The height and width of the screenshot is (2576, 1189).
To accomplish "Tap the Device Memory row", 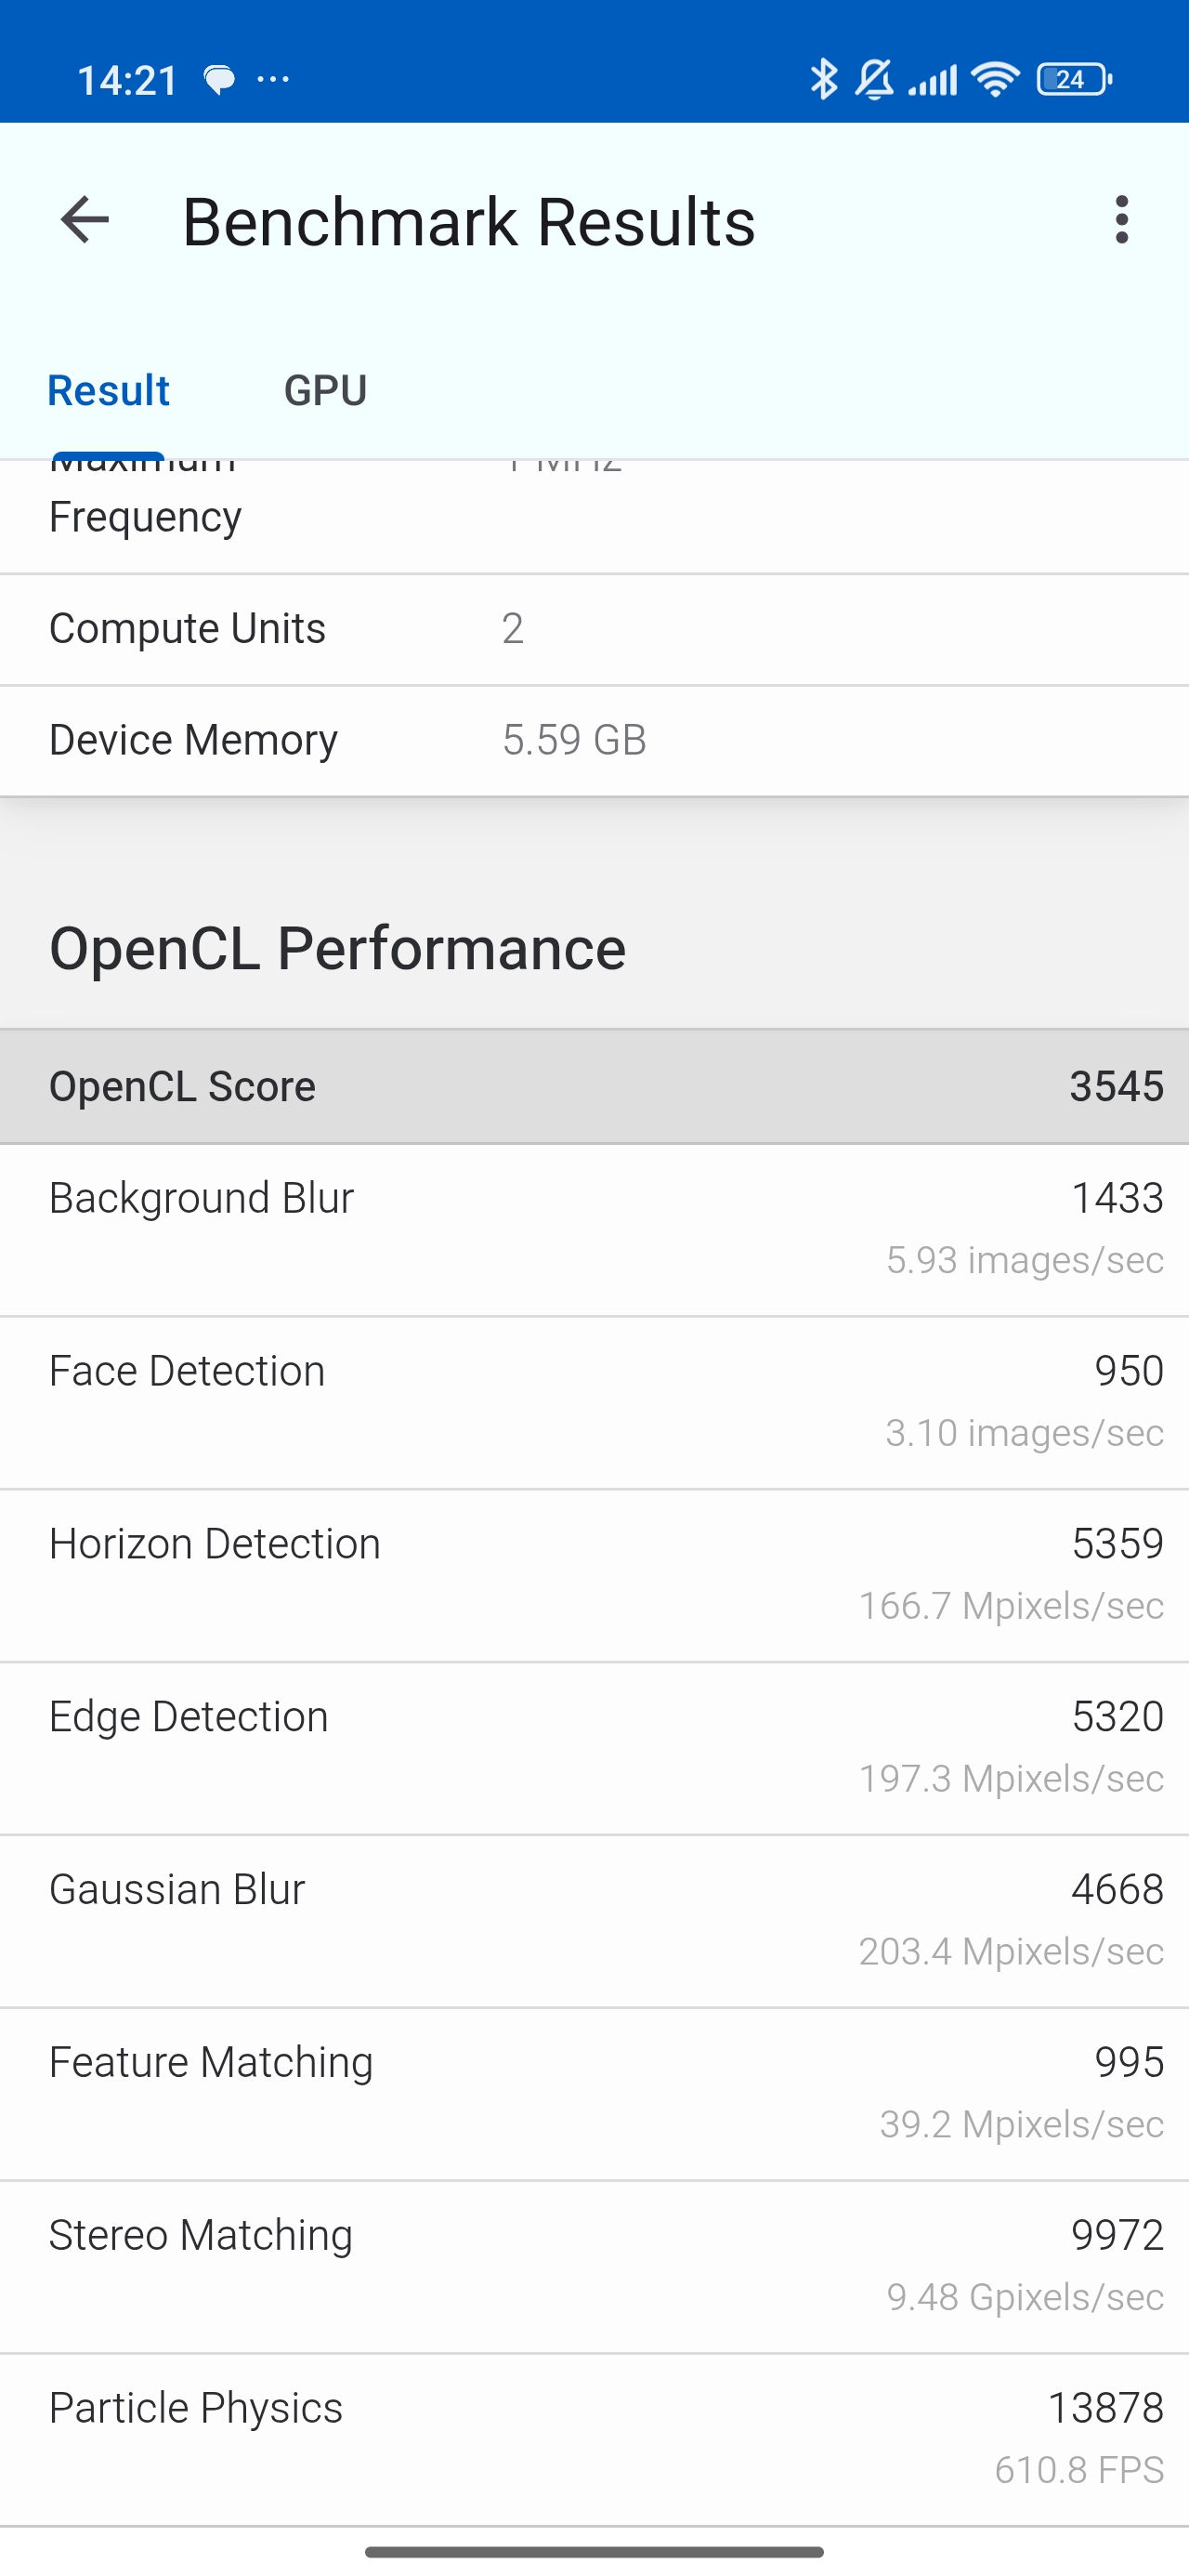I will [594, 740].
